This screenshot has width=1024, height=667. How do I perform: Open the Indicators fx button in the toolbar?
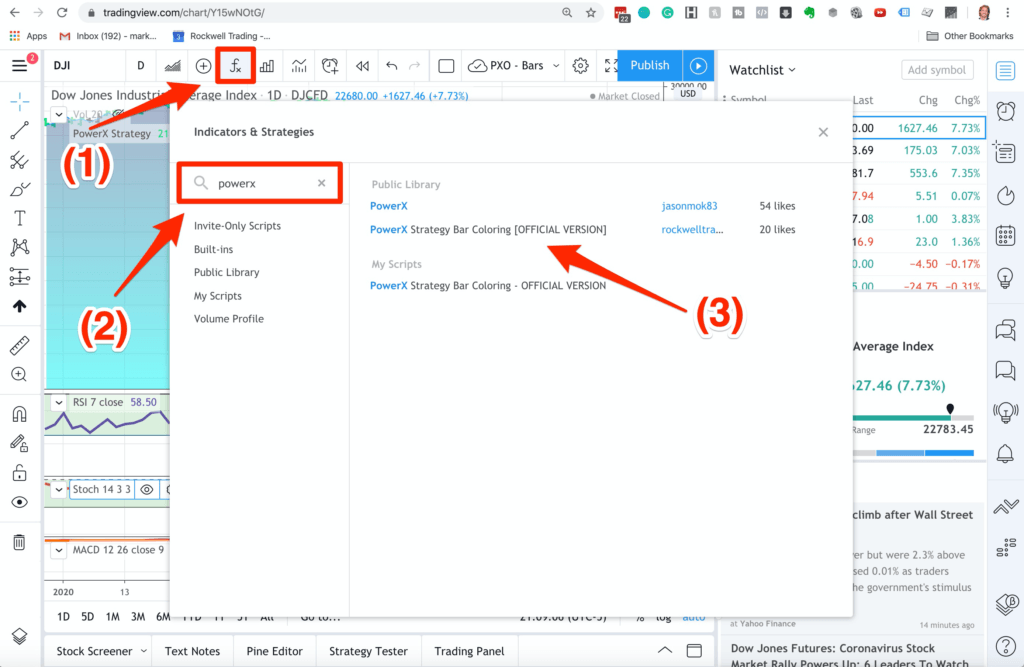pos(235,66)
